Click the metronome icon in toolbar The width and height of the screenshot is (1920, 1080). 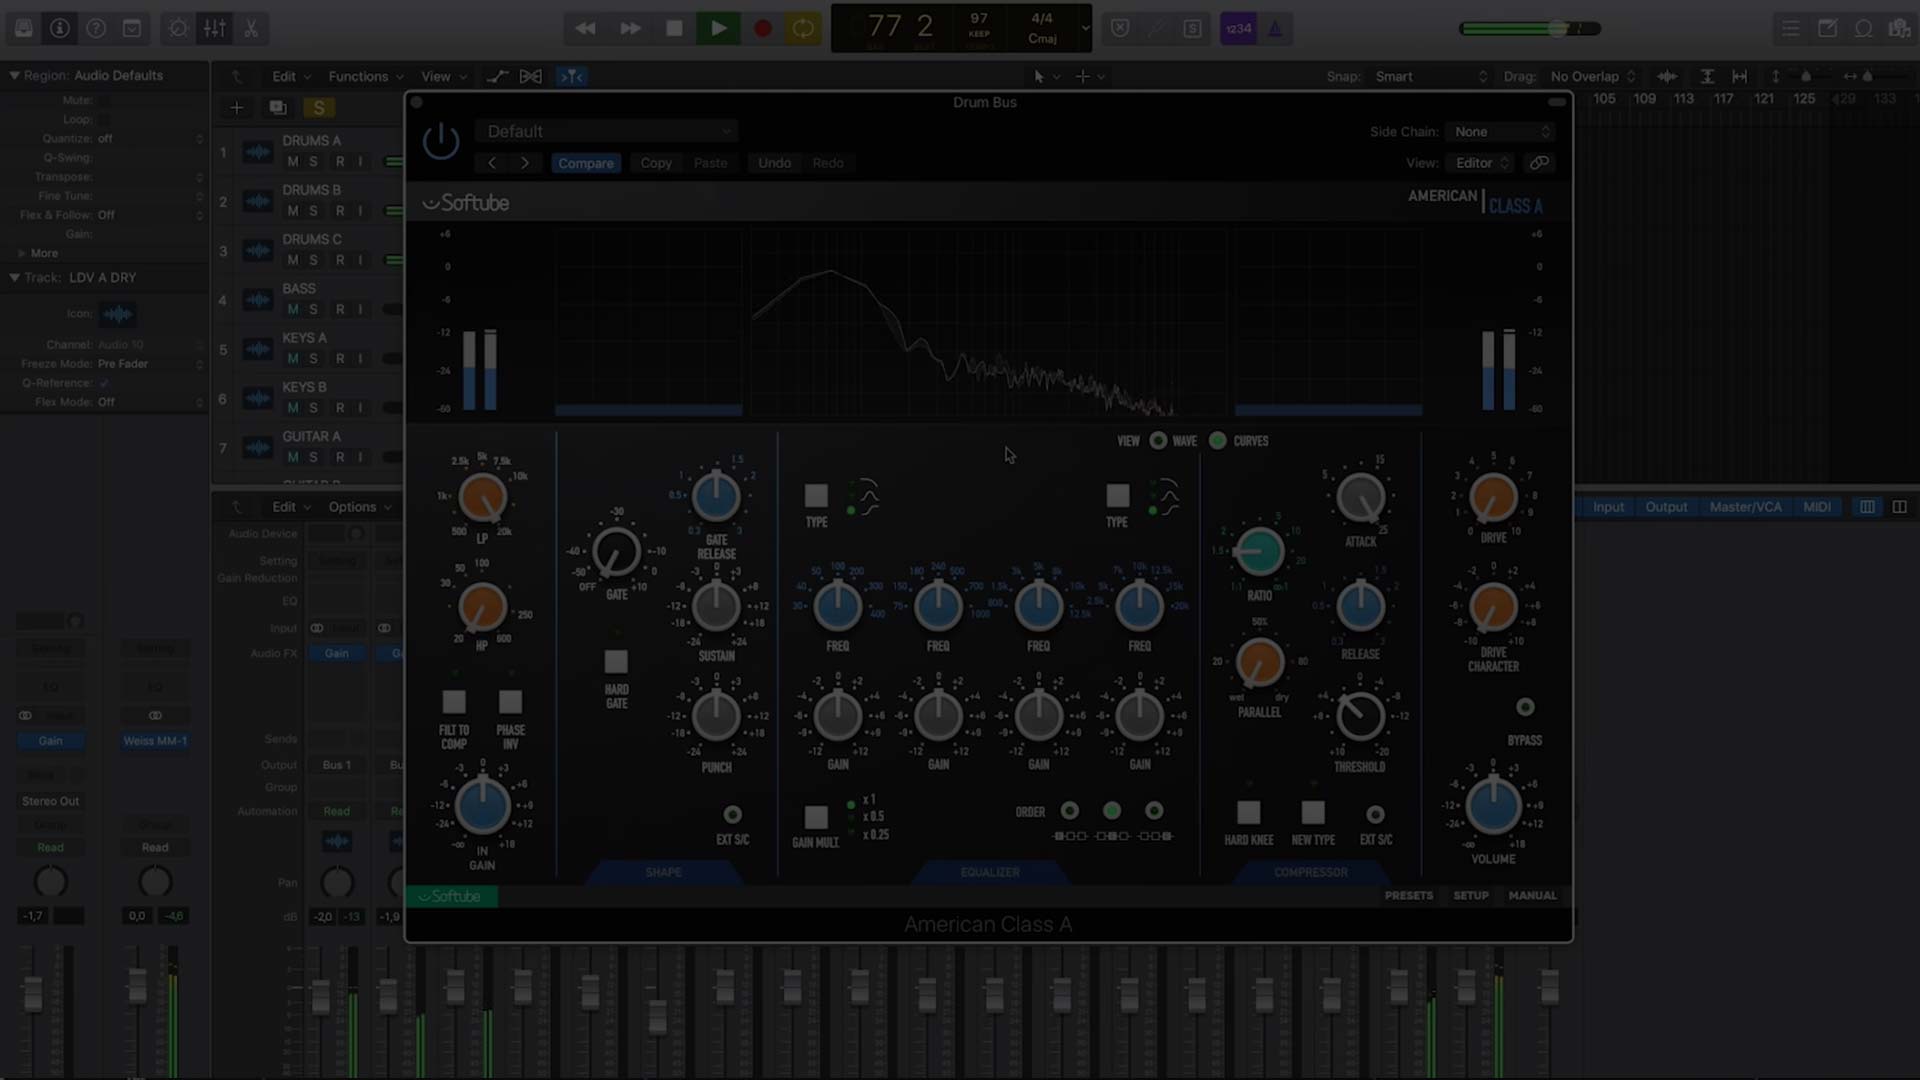click(x=1275, y=29)
